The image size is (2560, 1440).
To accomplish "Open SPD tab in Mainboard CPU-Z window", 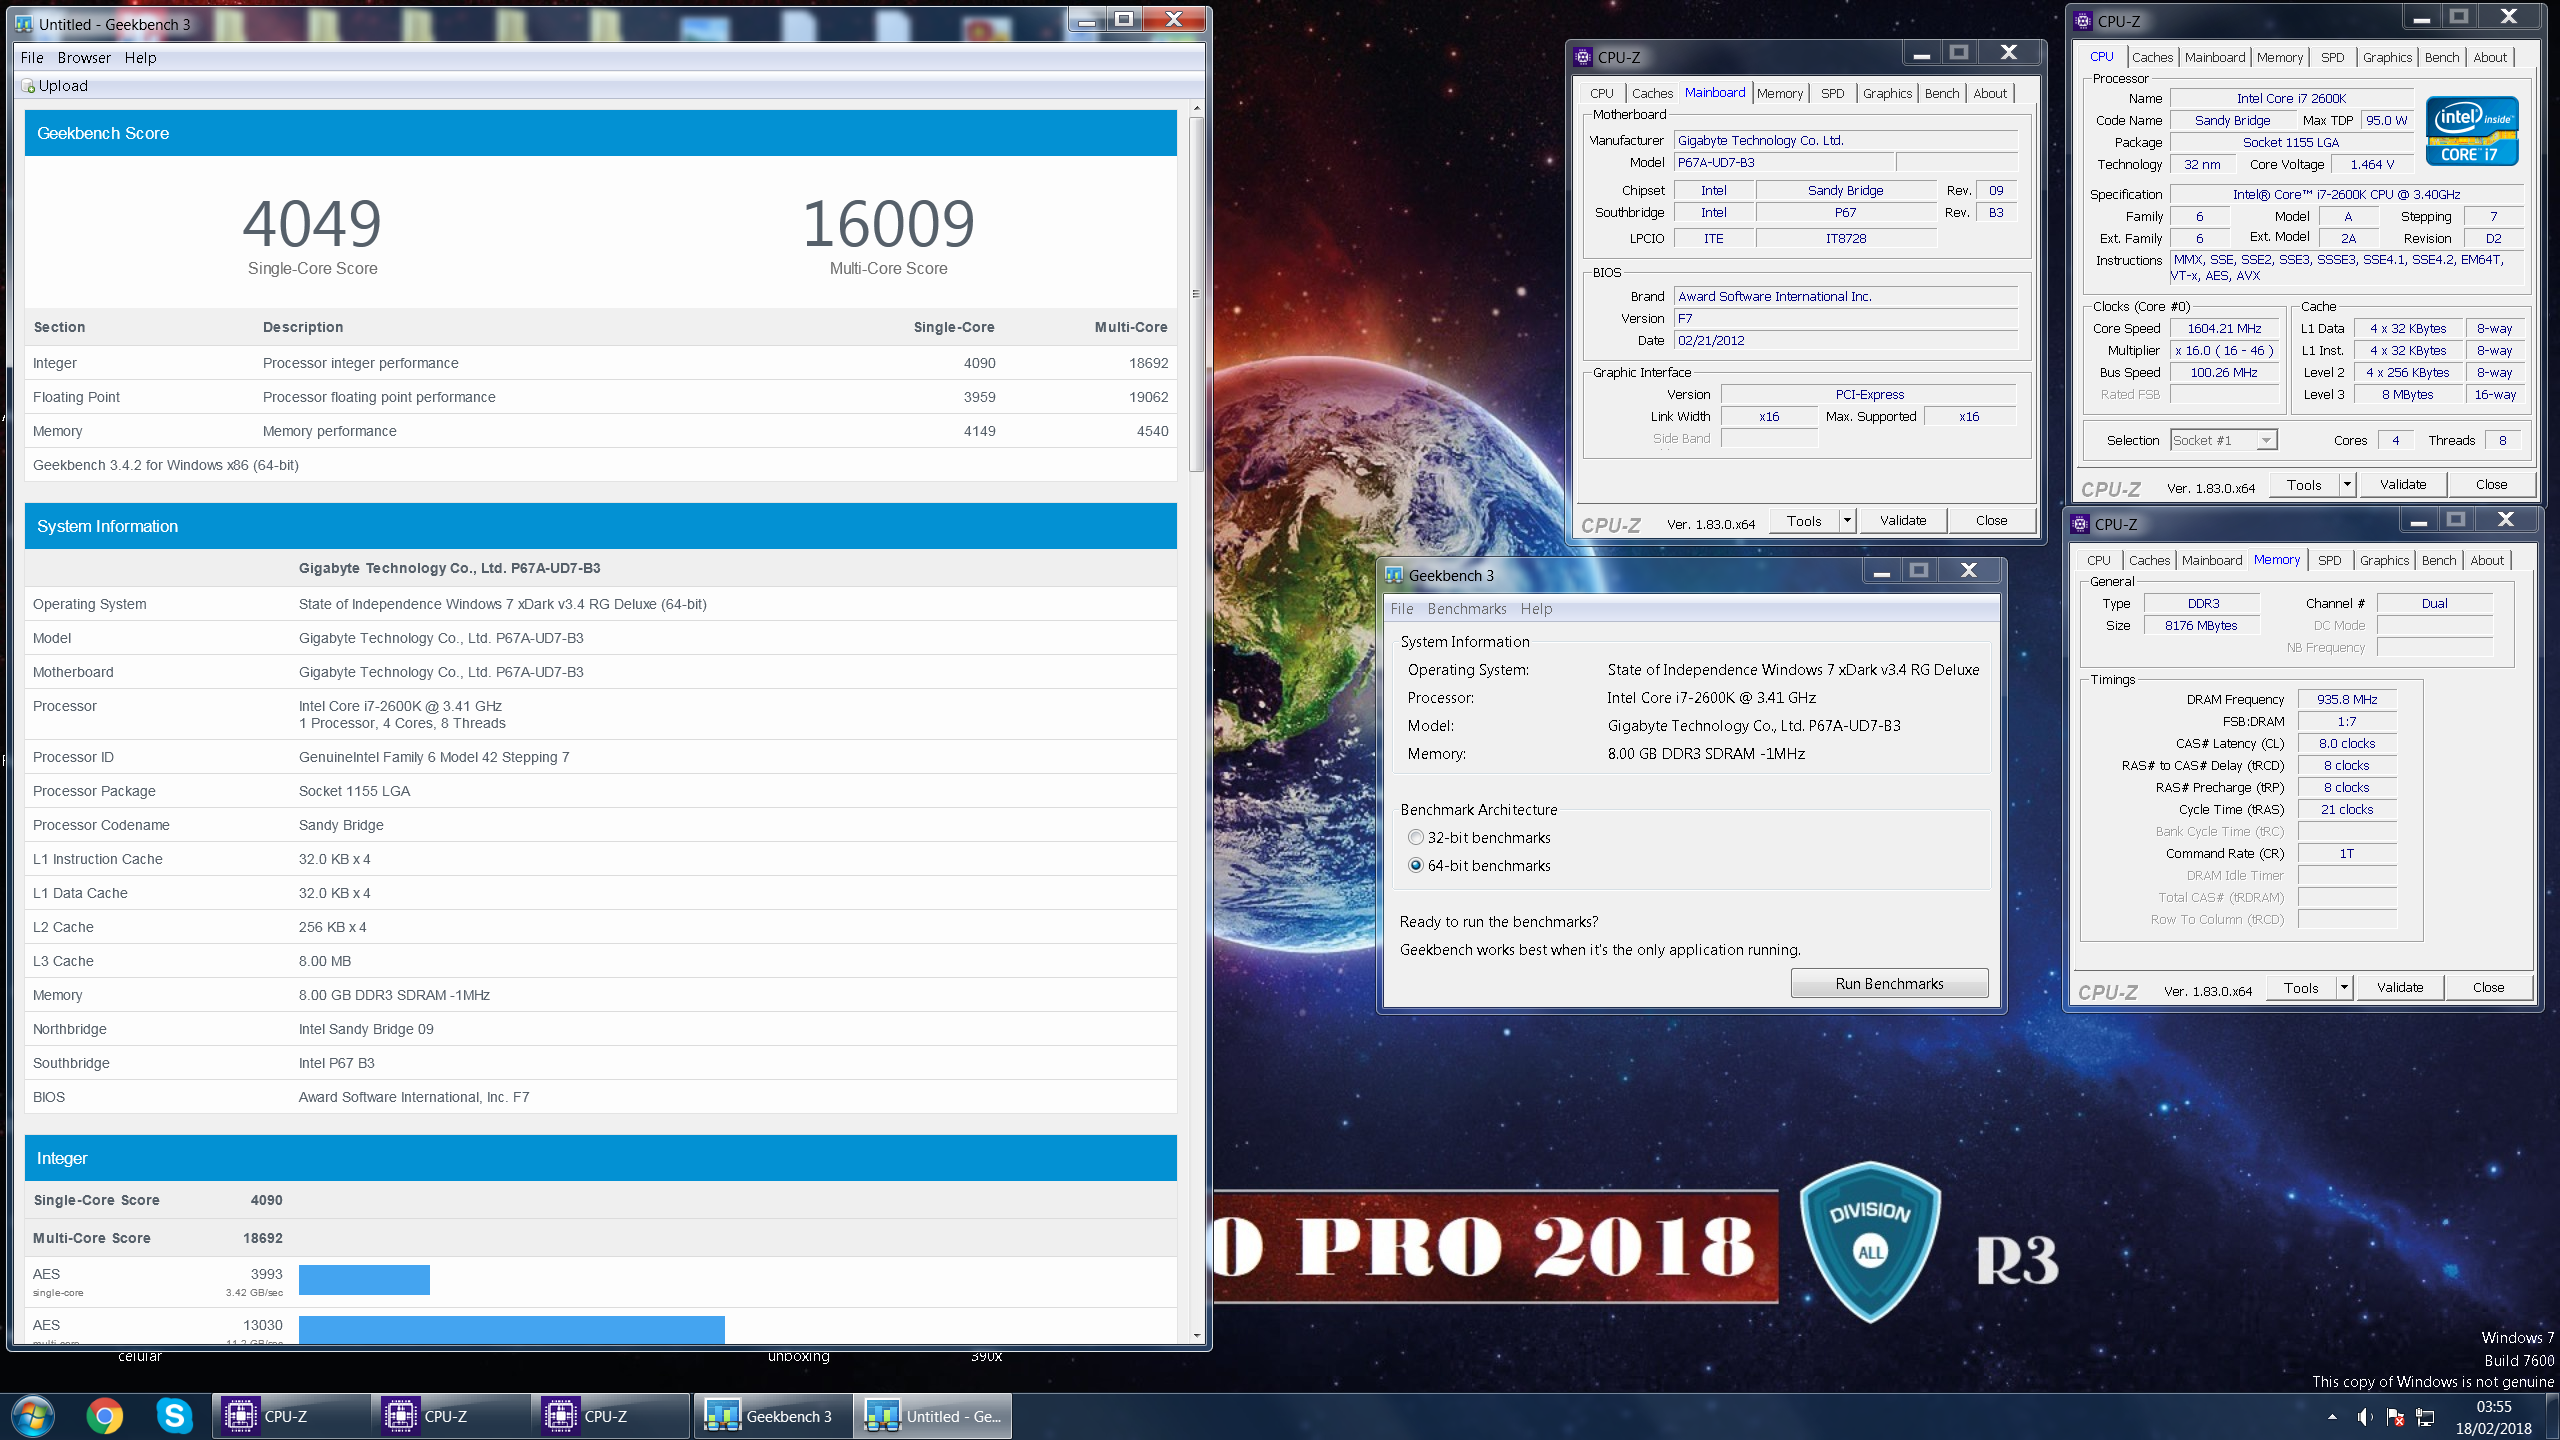I will click(x=1832, y=93).
